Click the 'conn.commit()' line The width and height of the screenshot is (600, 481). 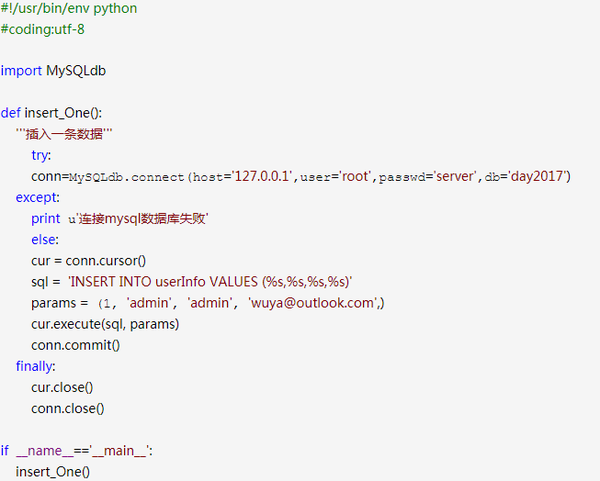pos(75,346)
